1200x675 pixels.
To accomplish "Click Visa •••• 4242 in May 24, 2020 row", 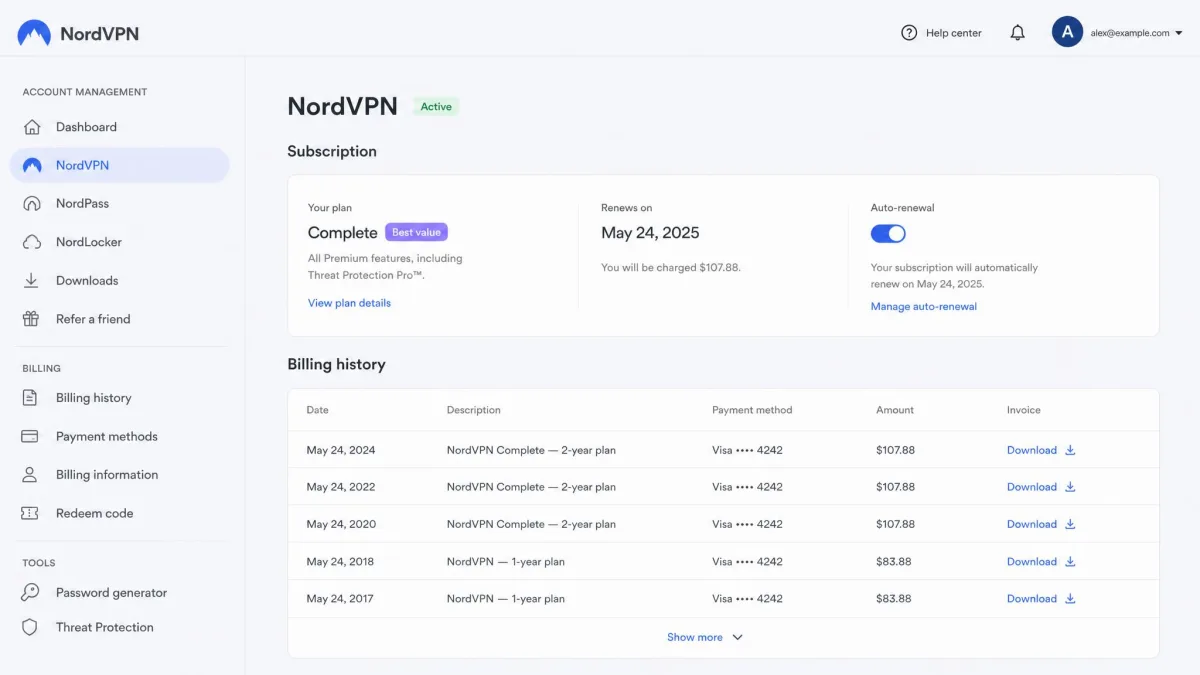I will 747,524.
